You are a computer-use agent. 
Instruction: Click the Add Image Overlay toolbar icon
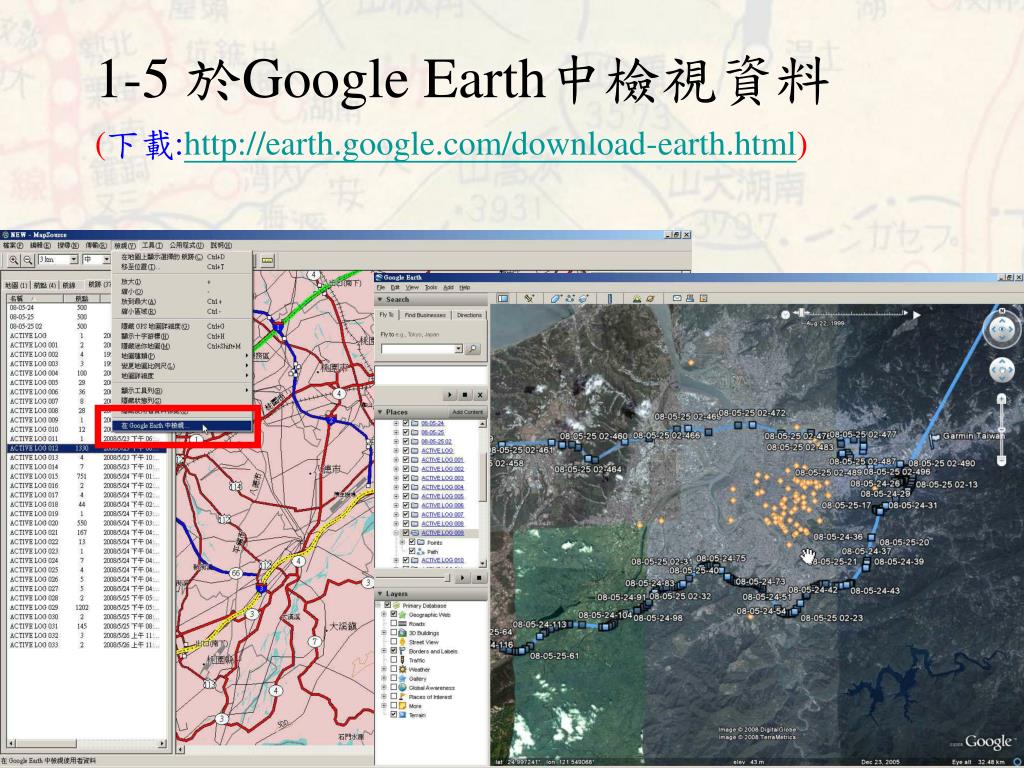[583, 298]
